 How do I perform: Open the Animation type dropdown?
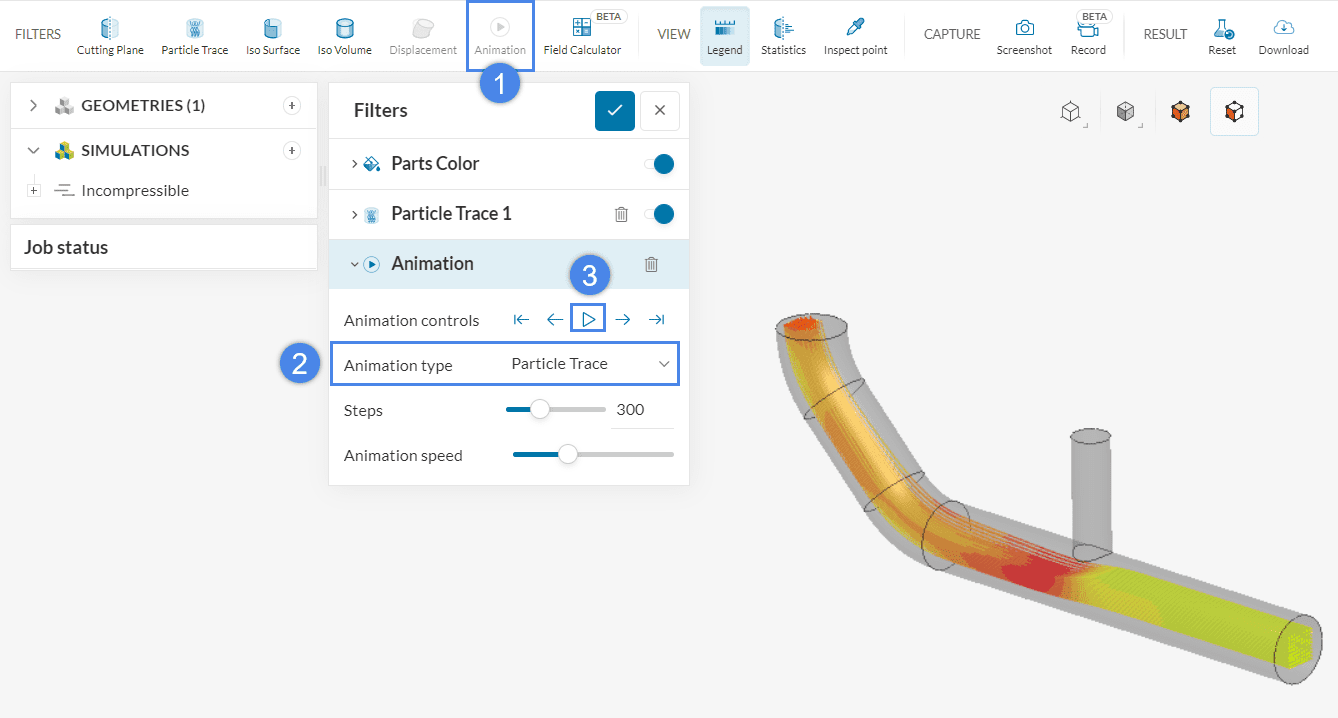590,364
